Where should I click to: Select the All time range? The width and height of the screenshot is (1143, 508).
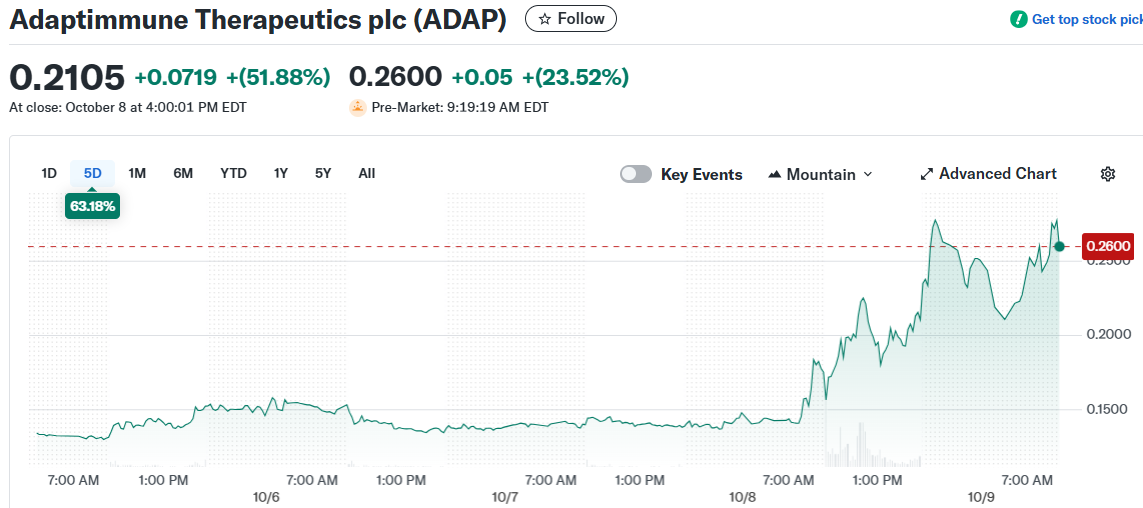click(x=367, y=173)
